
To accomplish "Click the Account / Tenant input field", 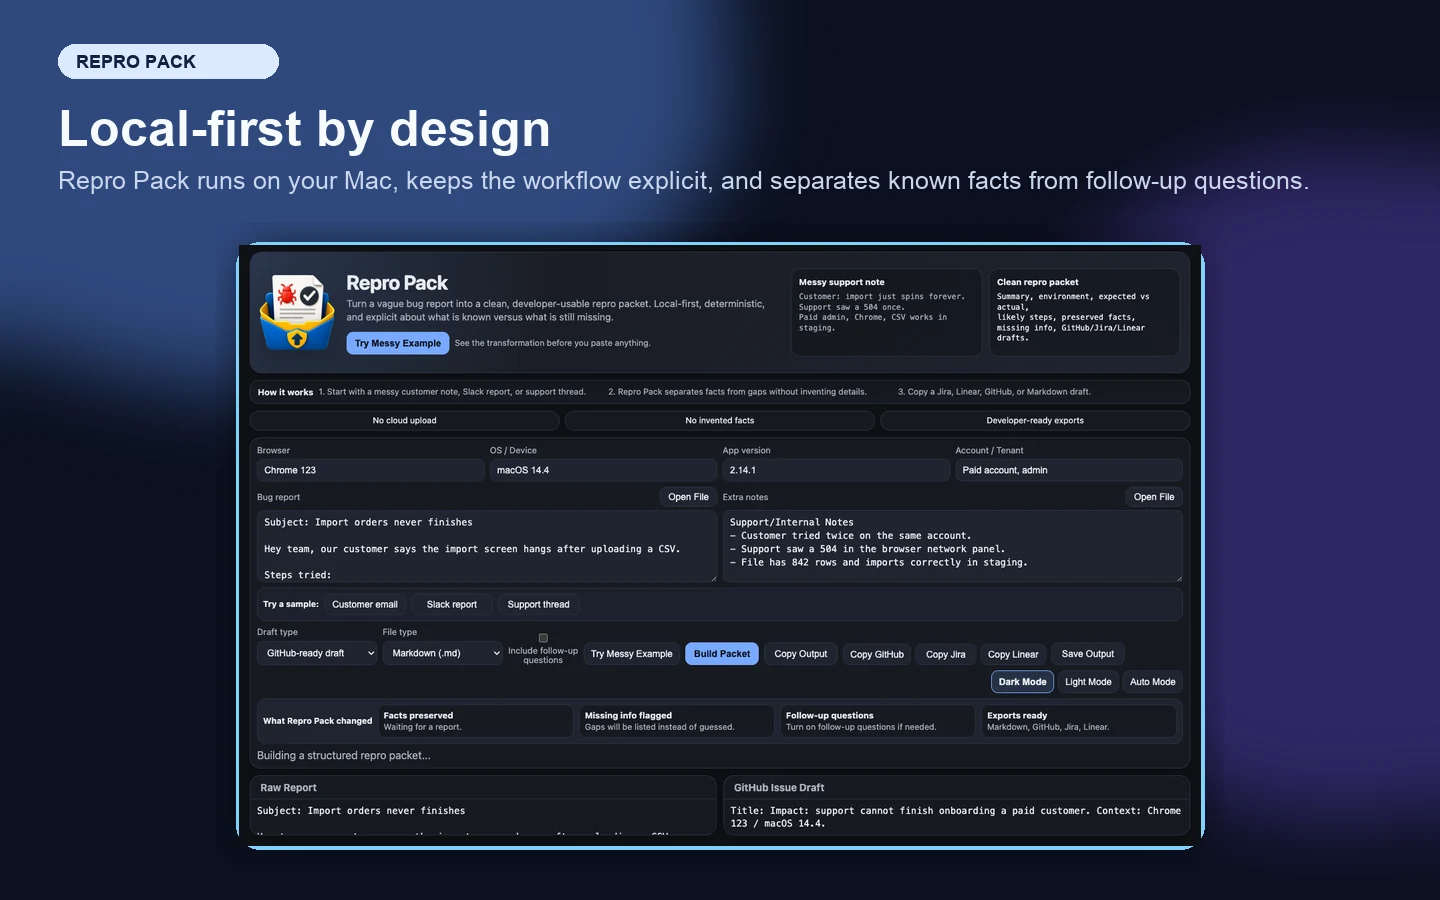I will (1069, 470).
